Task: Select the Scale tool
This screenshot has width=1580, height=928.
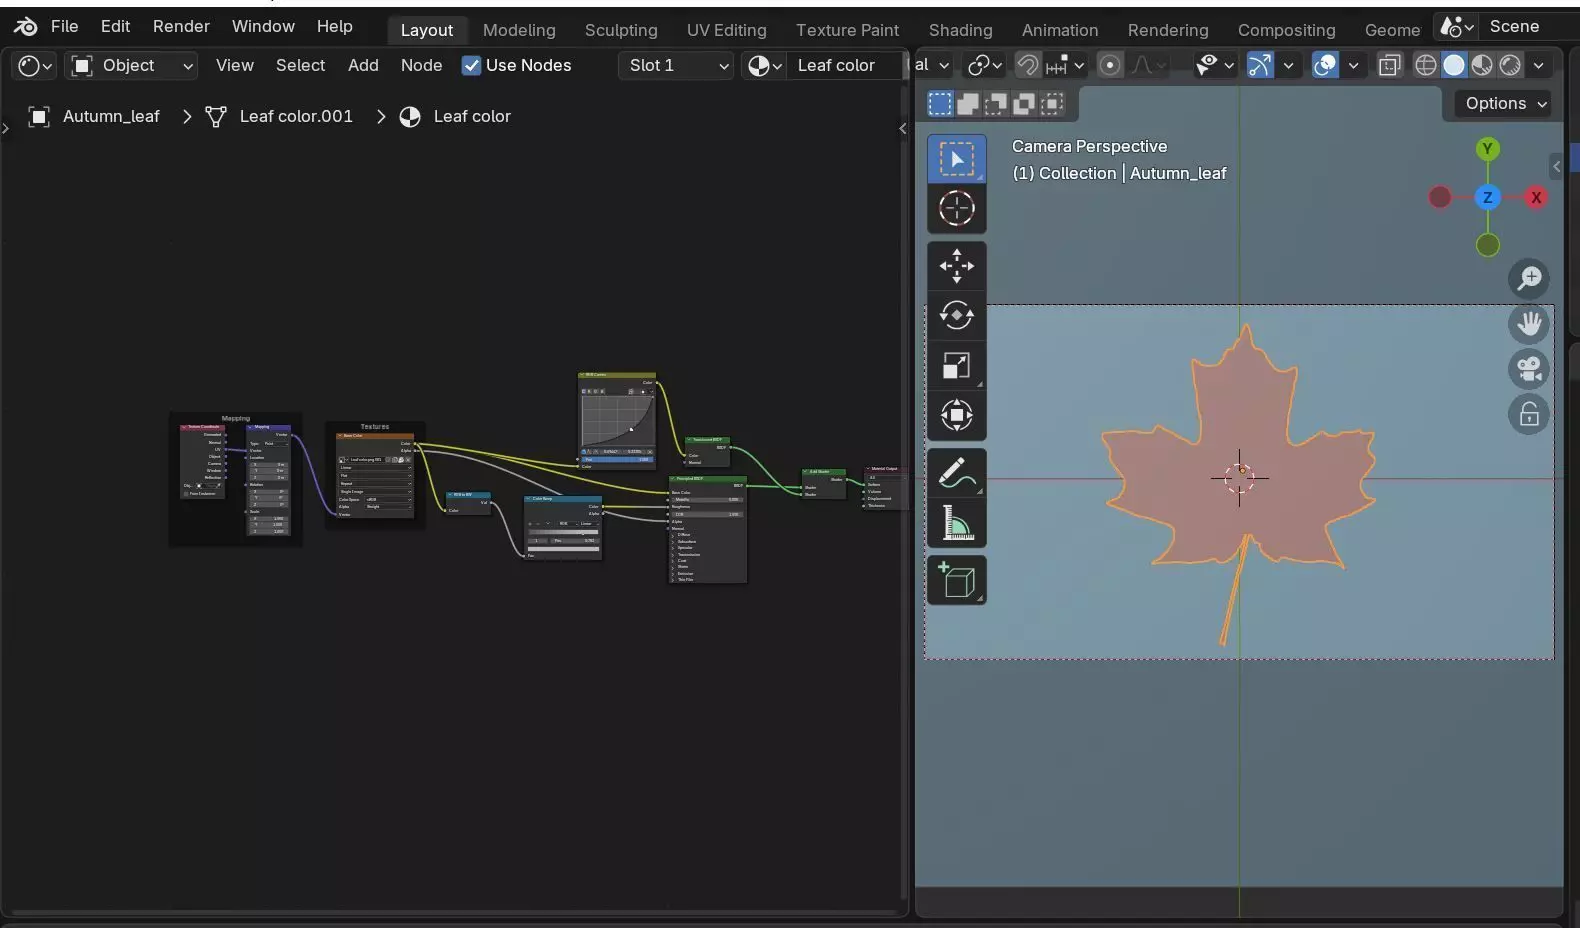Action: pyautogui.click(x=957, y=366)
